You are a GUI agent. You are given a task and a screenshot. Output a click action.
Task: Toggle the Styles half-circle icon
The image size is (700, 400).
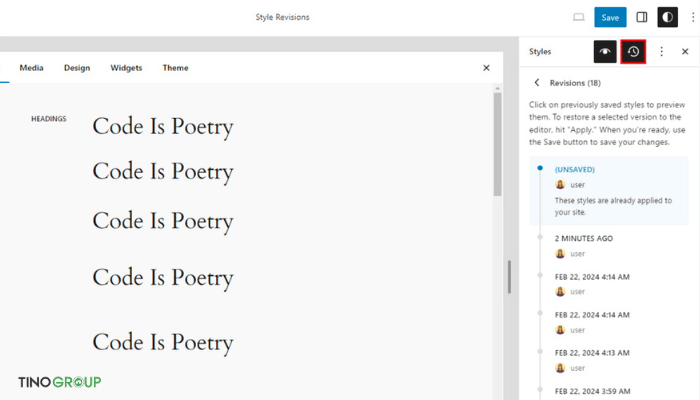667,17
